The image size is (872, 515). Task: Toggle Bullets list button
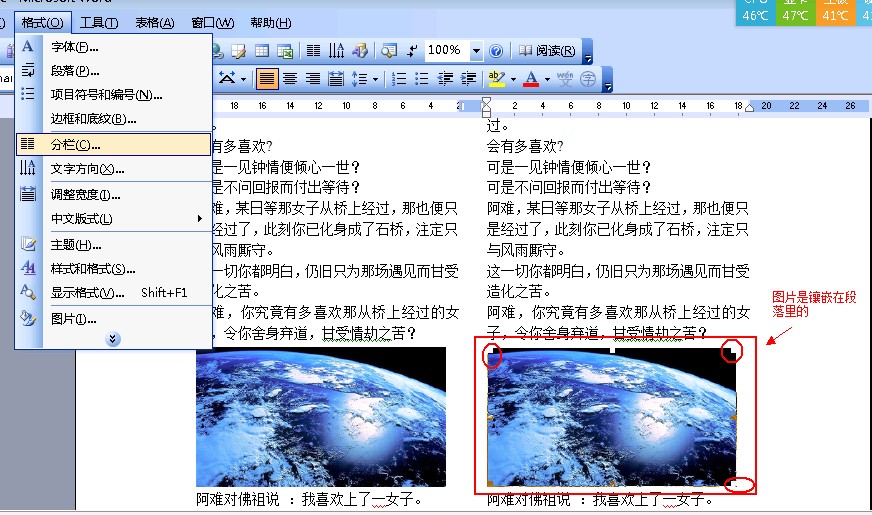point(422,79)
